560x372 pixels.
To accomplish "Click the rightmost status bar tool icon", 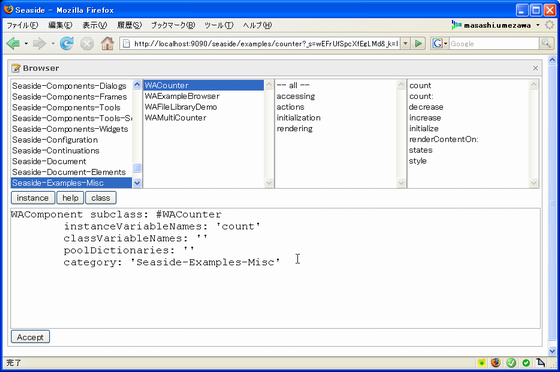I will tap(541, 363).
